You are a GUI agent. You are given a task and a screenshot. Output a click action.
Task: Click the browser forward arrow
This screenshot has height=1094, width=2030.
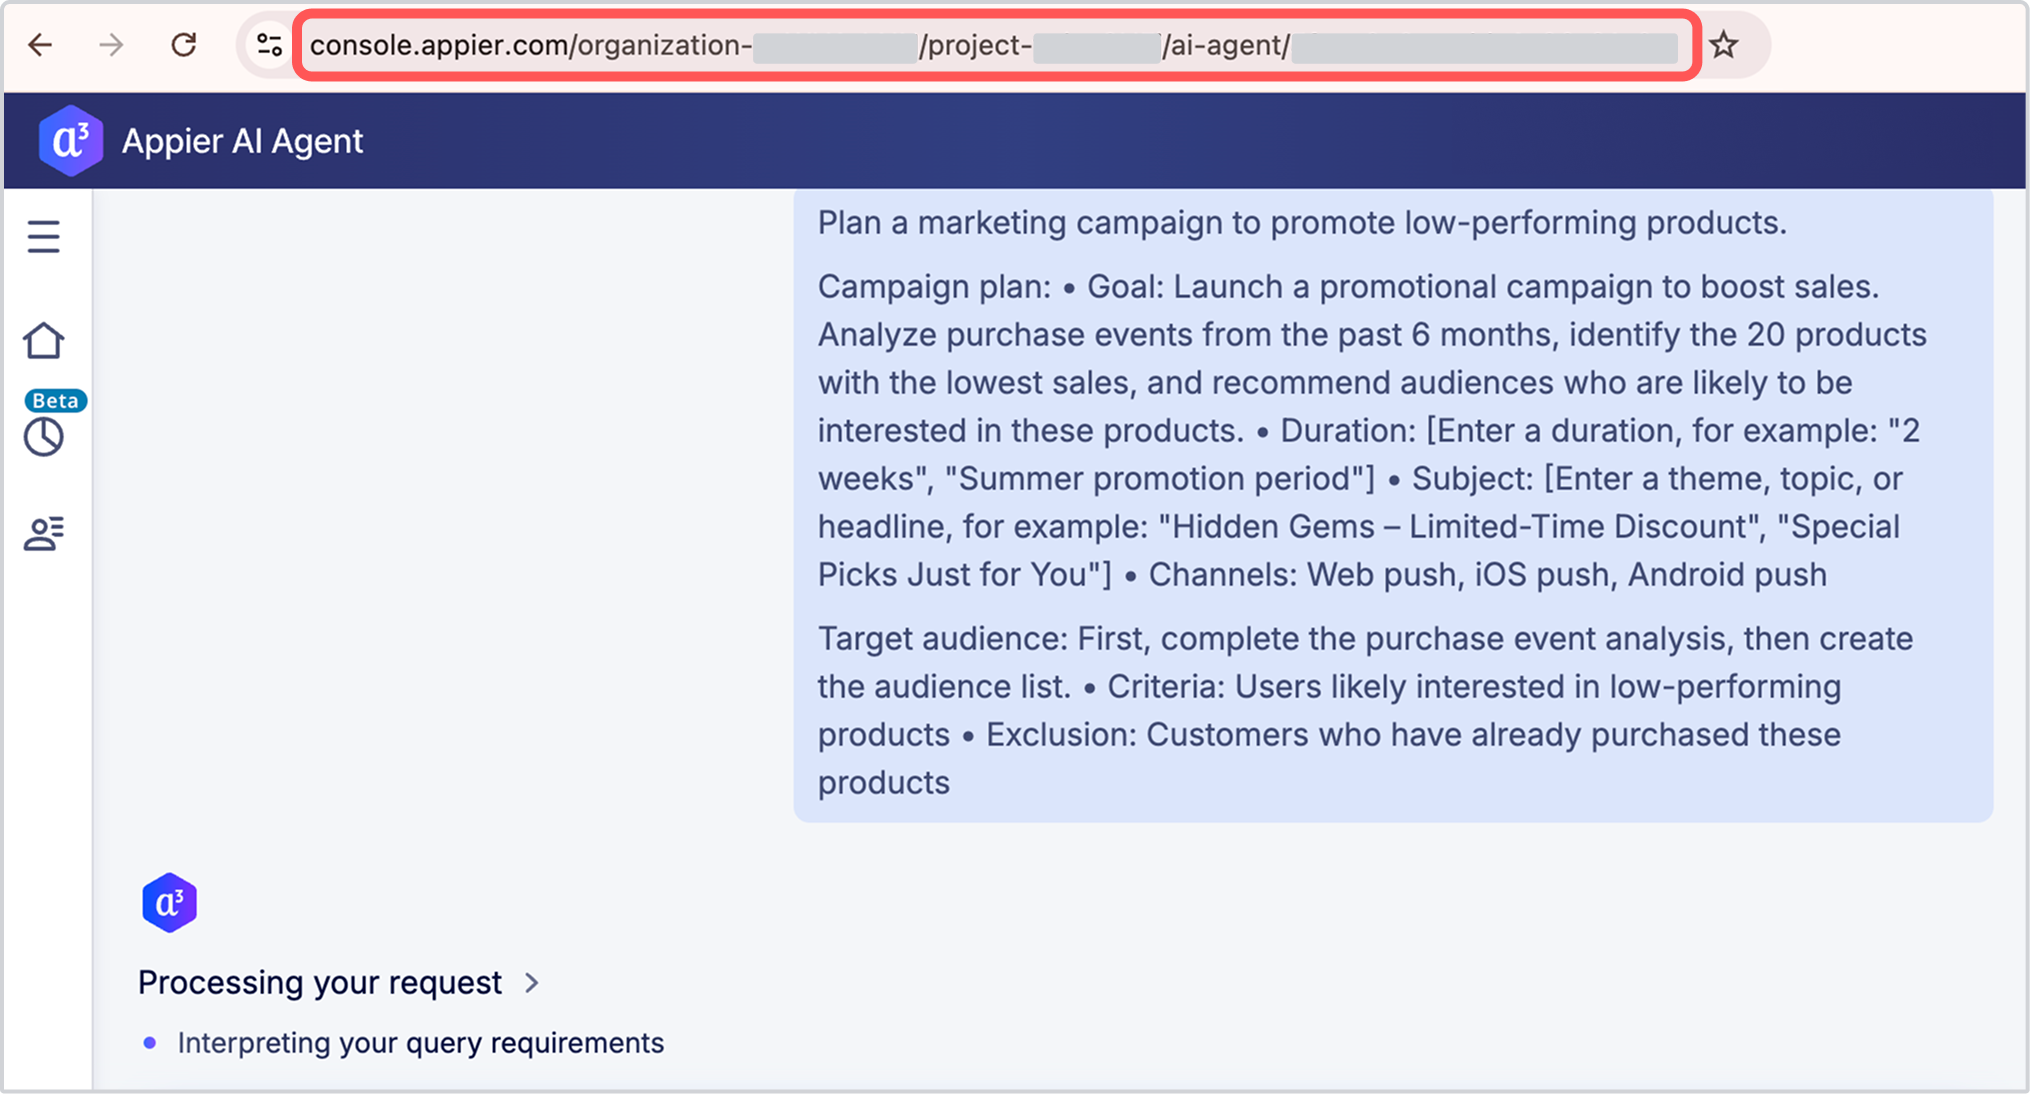pos(111,45)
